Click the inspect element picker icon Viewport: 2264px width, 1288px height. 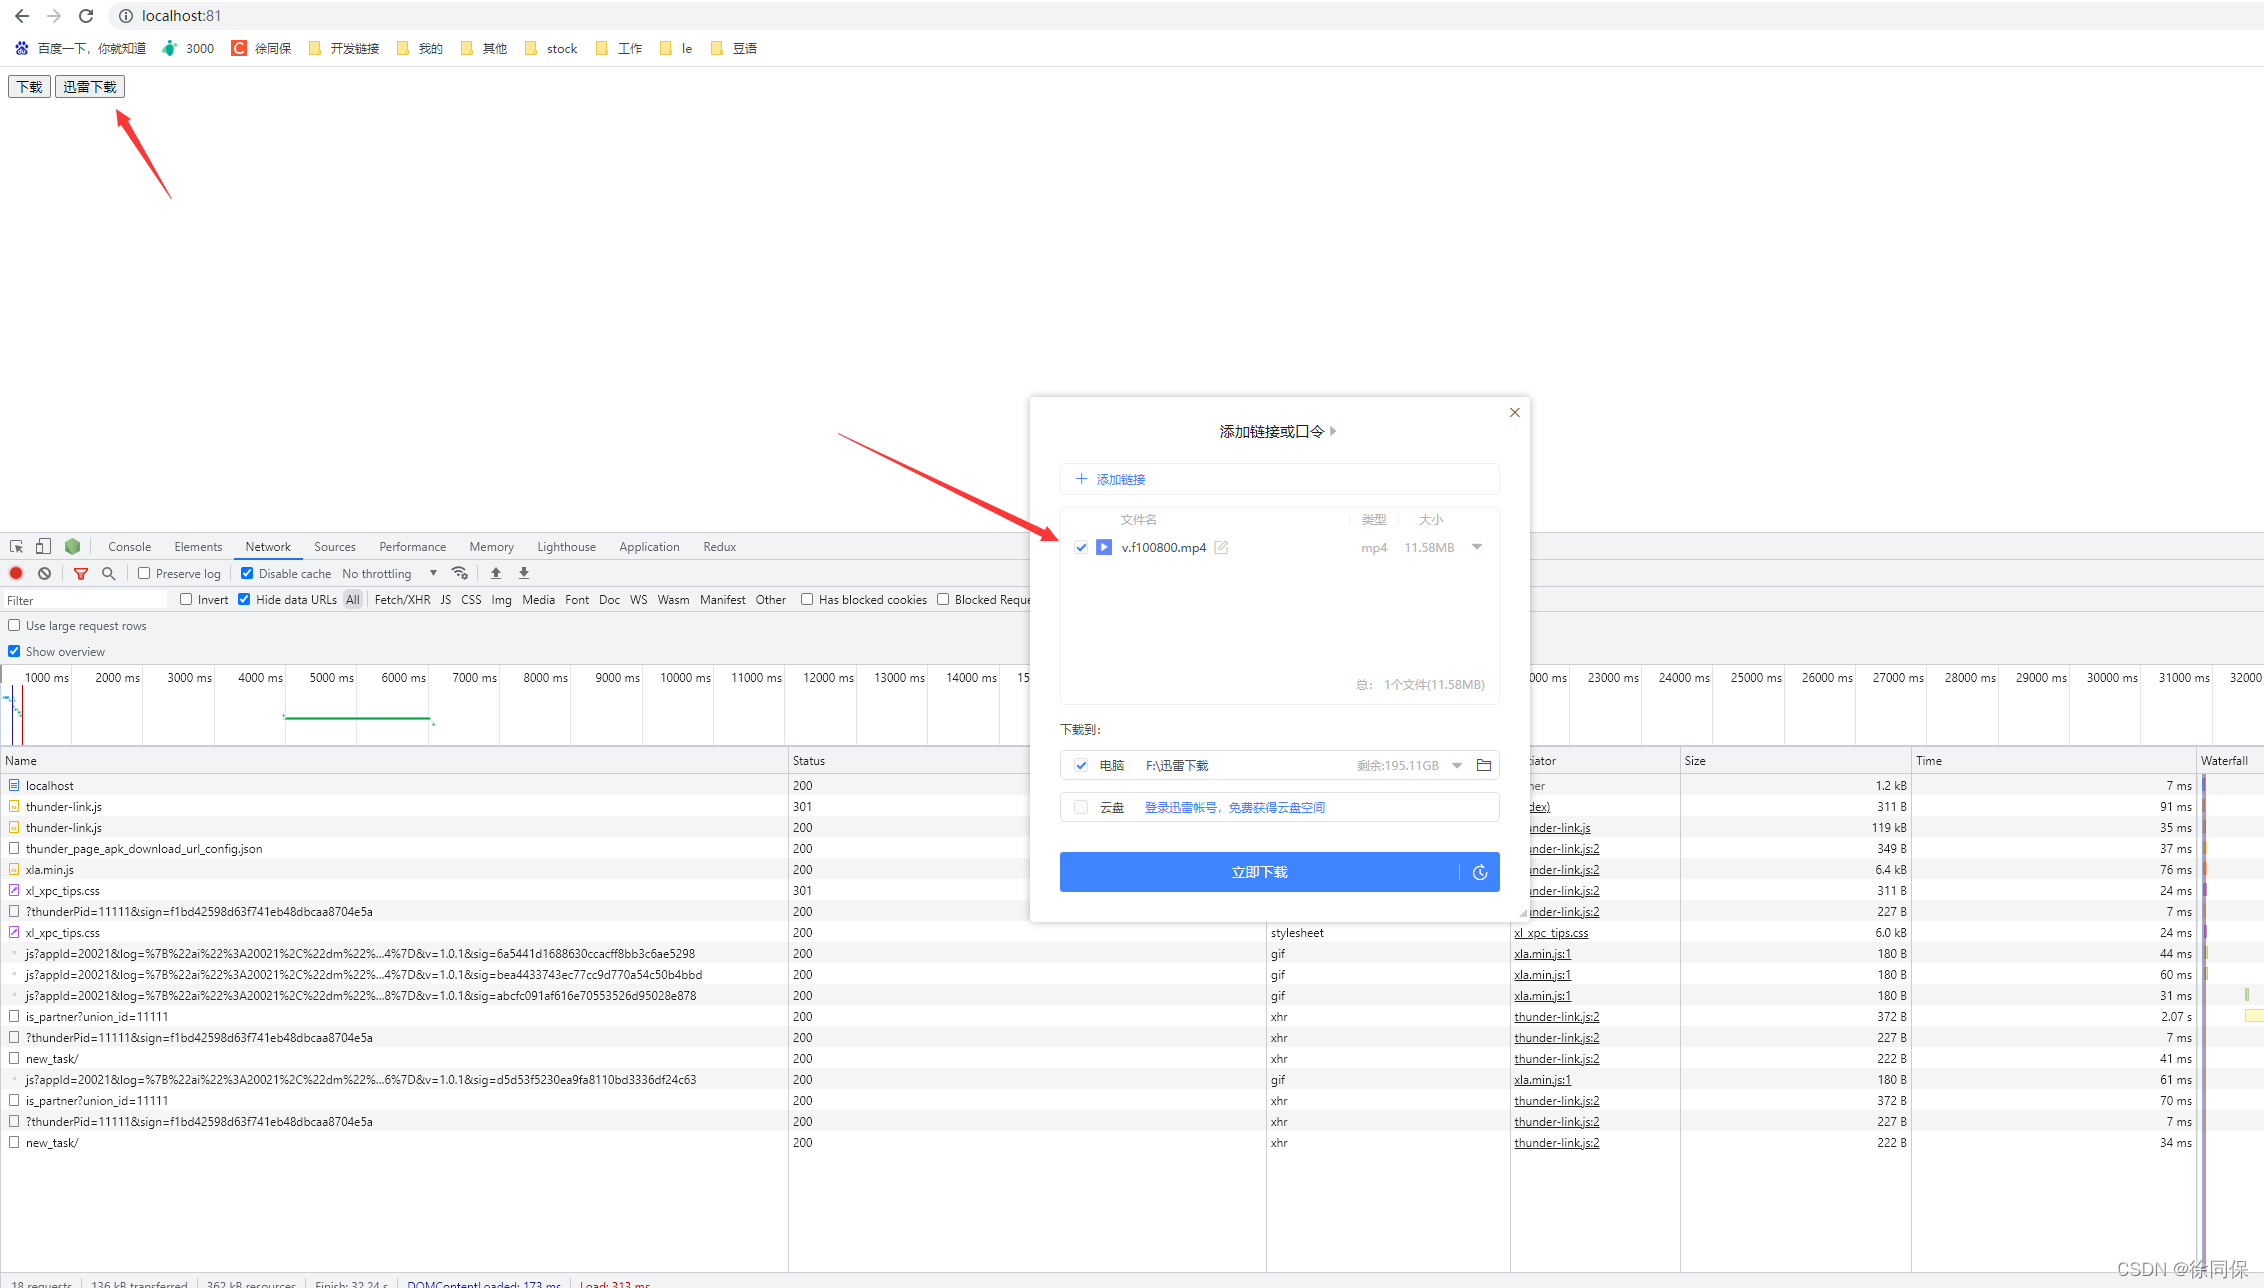(17, 547)
